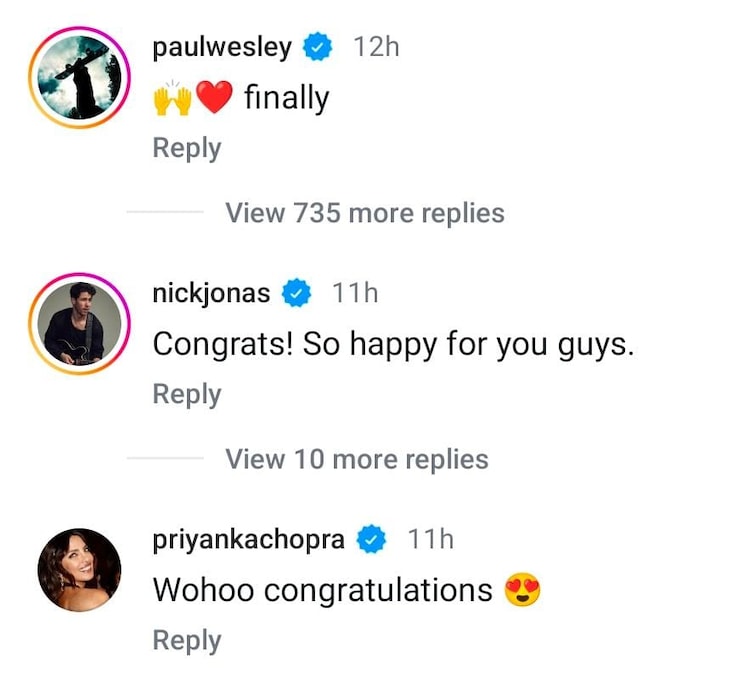Reply to paulwesley's comment
This screenshot has width=750, height=681.
(186, 148)
